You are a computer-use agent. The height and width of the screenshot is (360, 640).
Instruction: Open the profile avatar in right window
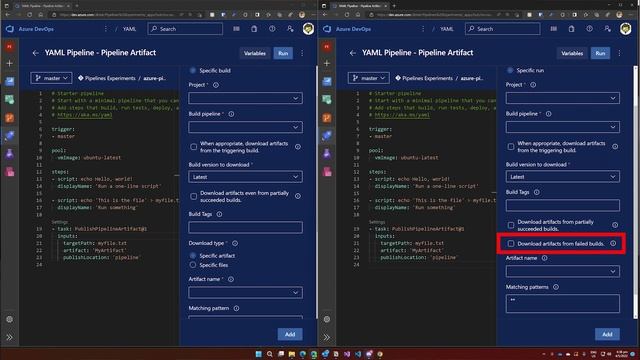click(625, 29)
